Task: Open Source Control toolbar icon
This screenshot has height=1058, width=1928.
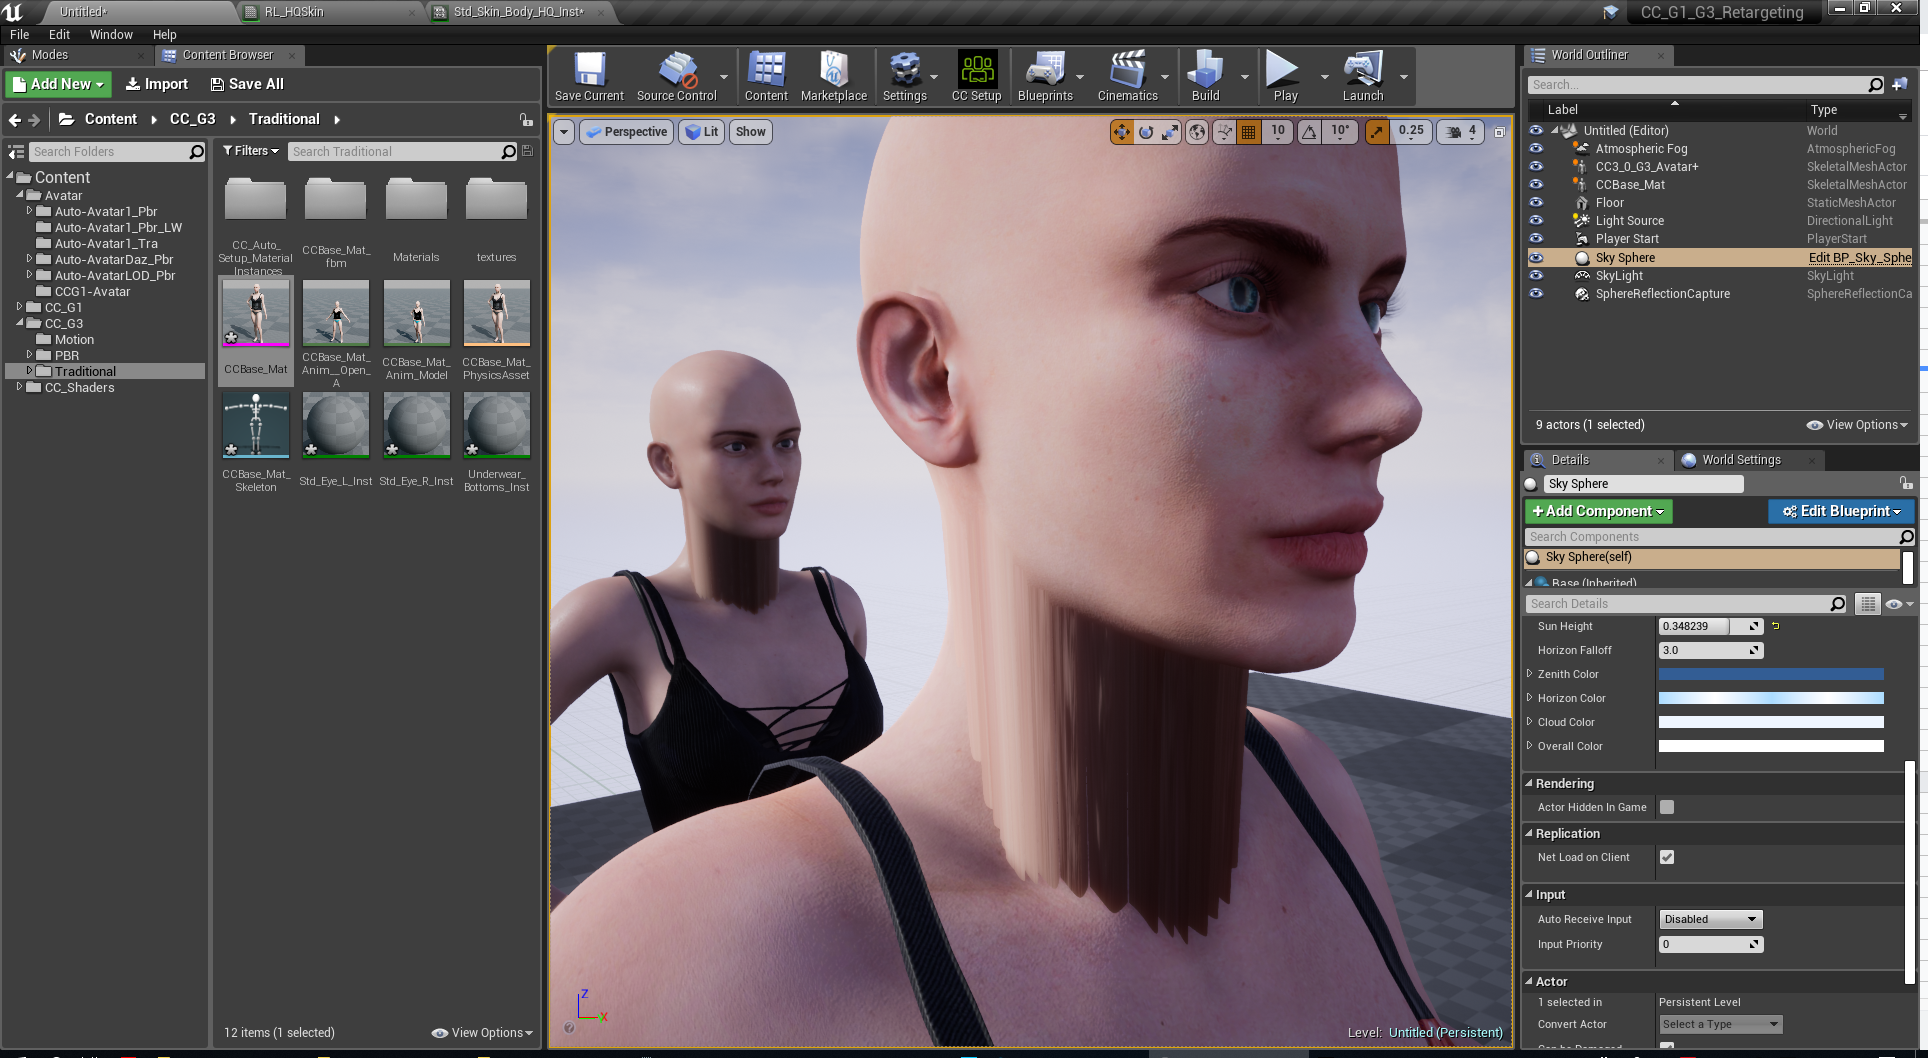Action: [x=677, y=76]
